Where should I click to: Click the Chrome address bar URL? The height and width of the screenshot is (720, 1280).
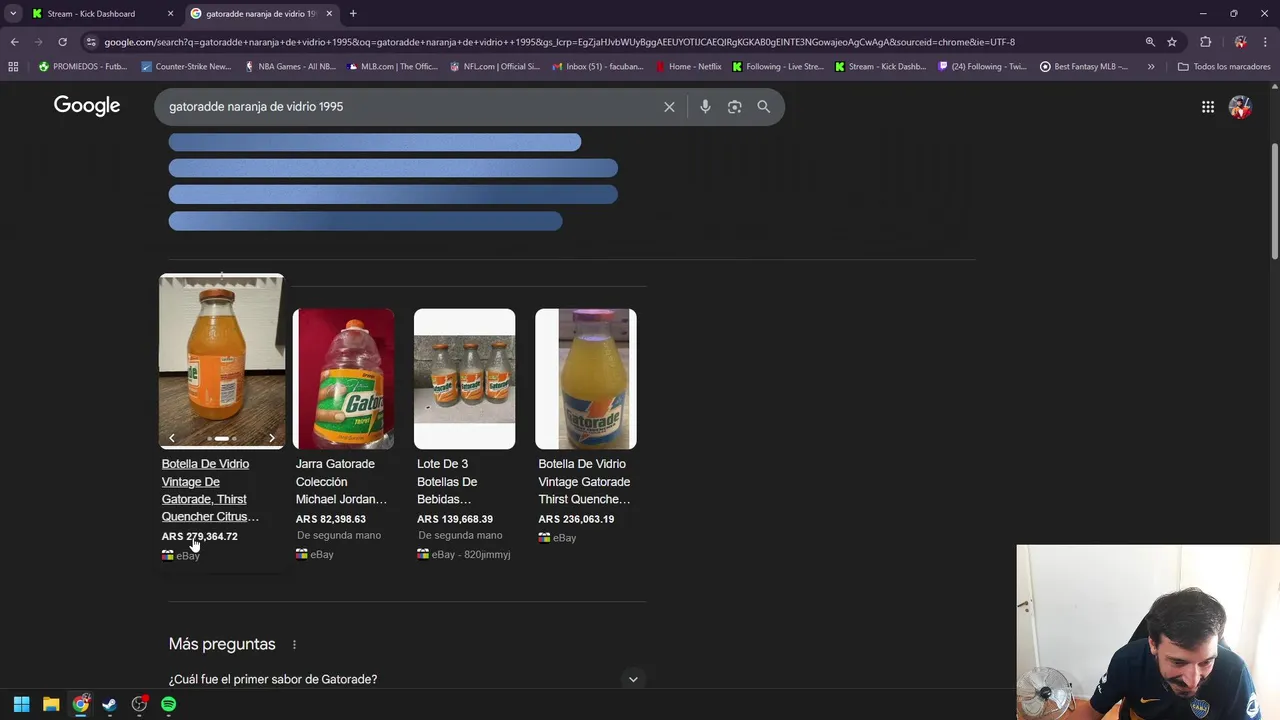coord(560,42)
